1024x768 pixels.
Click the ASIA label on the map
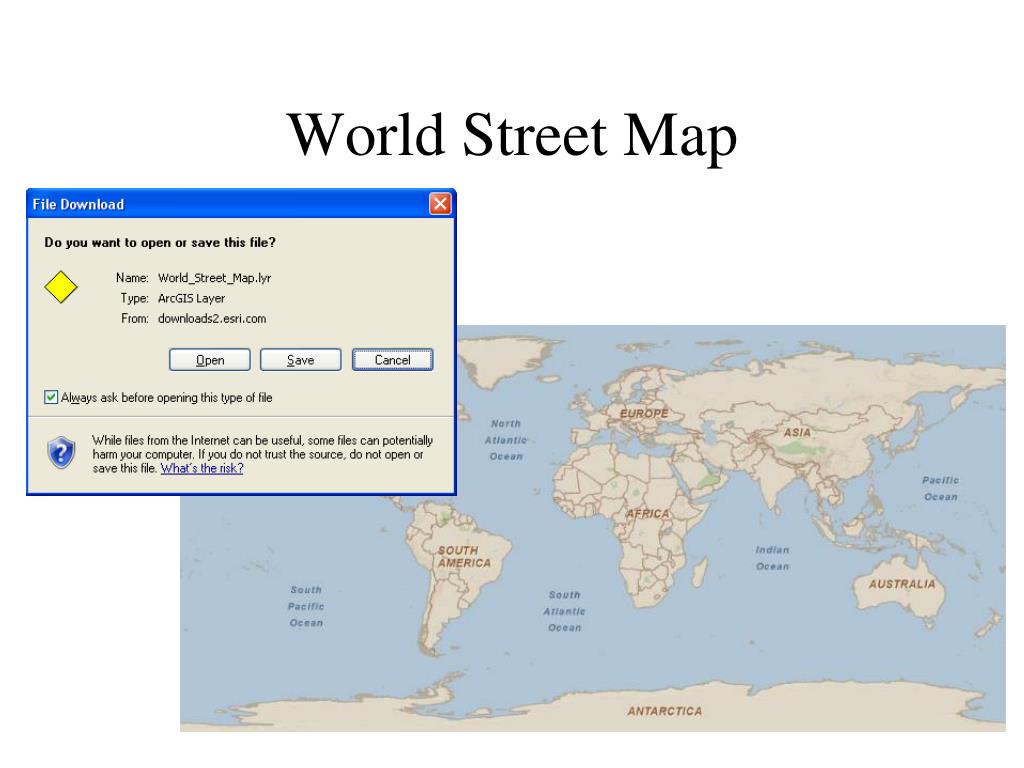(797, 432)
